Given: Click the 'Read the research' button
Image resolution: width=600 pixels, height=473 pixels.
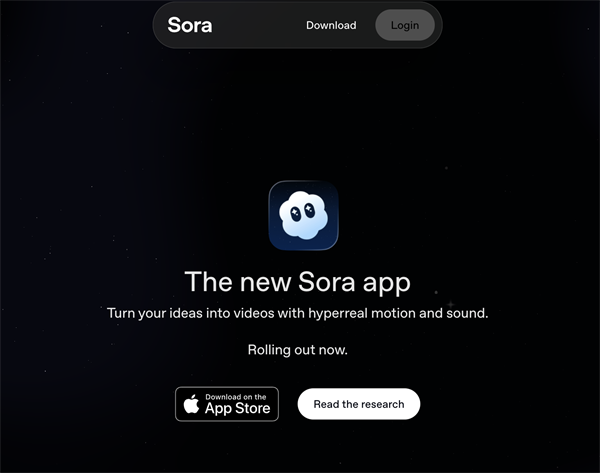Looking at the screenshot, I should point(359,404).
